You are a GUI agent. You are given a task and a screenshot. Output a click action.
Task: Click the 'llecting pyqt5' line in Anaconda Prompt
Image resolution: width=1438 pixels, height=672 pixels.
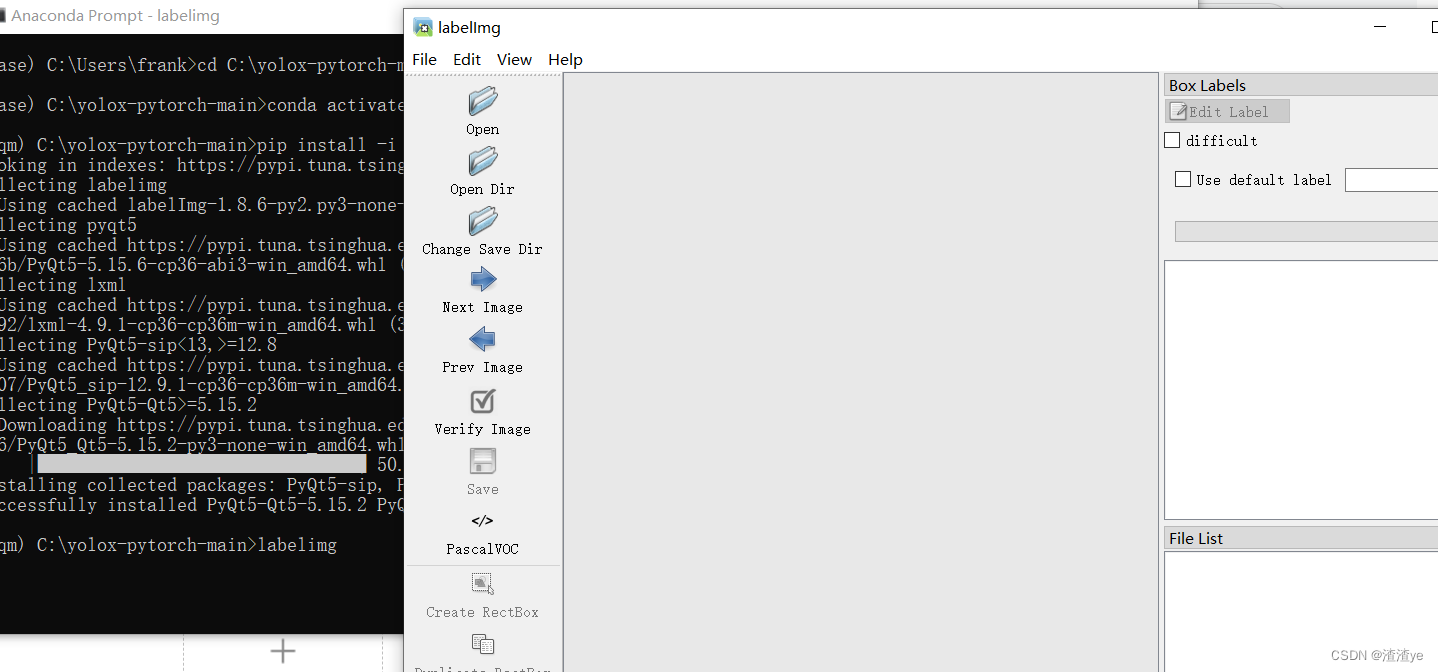[68, 225]
